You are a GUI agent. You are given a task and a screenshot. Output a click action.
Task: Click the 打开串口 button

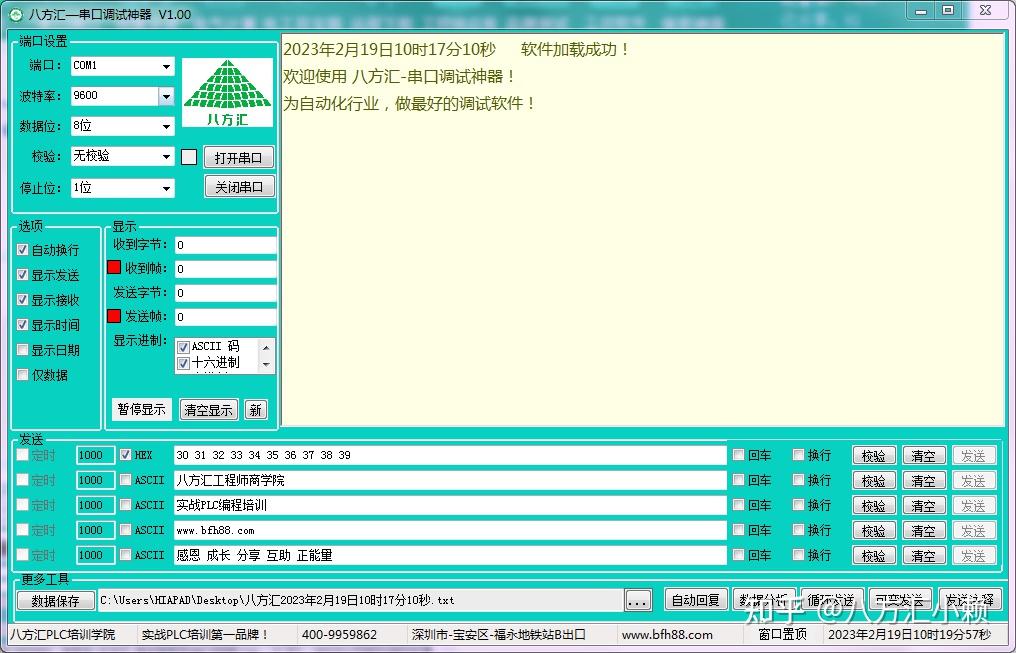tap(239, 157)
